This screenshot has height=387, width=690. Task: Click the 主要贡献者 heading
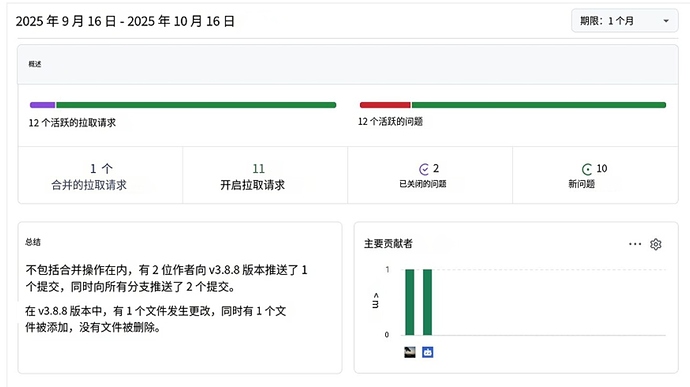tap(388, 243)
